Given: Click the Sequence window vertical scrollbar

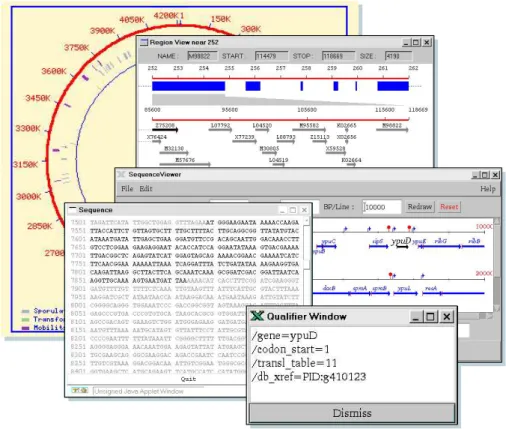Looking at the screenshot, I should tap(307, 260).
